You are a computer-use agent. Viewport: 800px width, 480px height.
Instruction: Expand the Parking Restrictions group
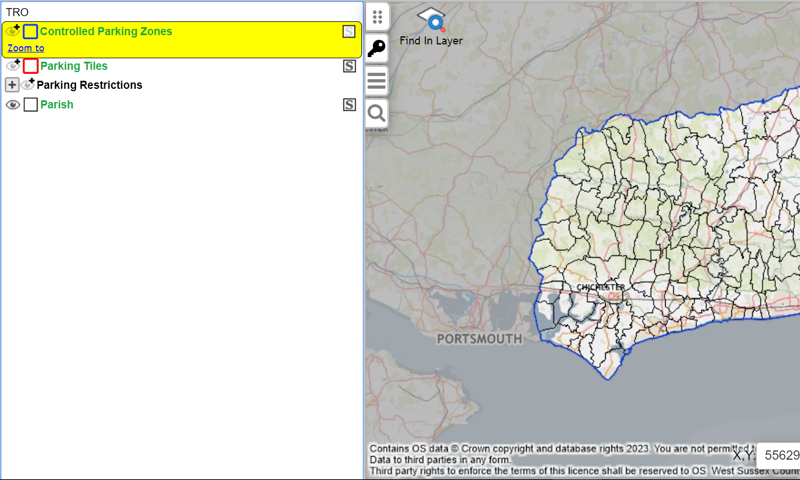pos(12,85)
